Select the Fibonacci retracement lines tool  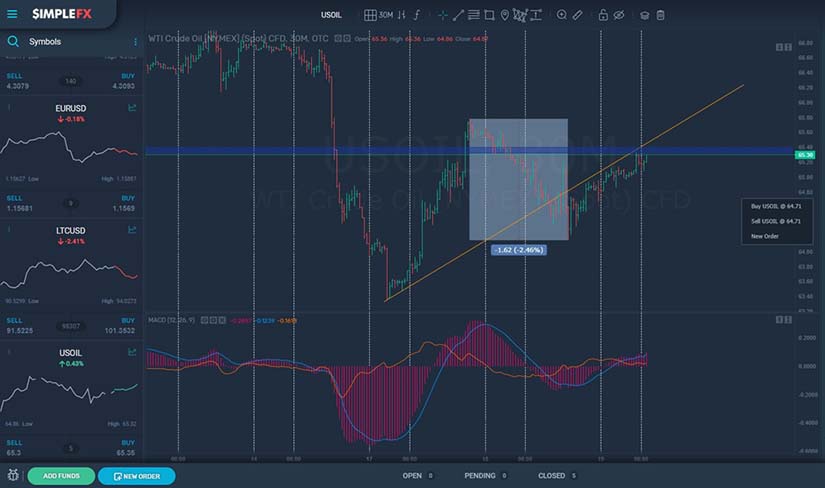(x=474, y=15)
